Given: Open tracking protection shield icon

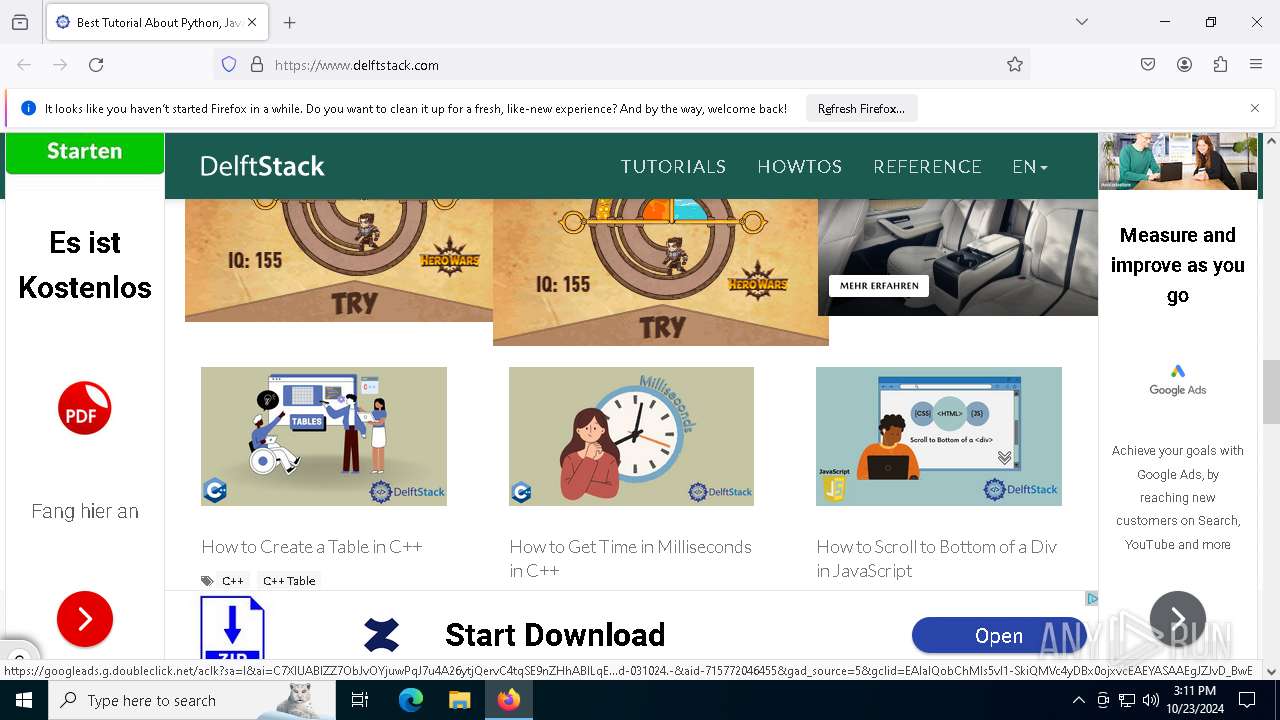Looking at the screenshot, I should (229, 65).
